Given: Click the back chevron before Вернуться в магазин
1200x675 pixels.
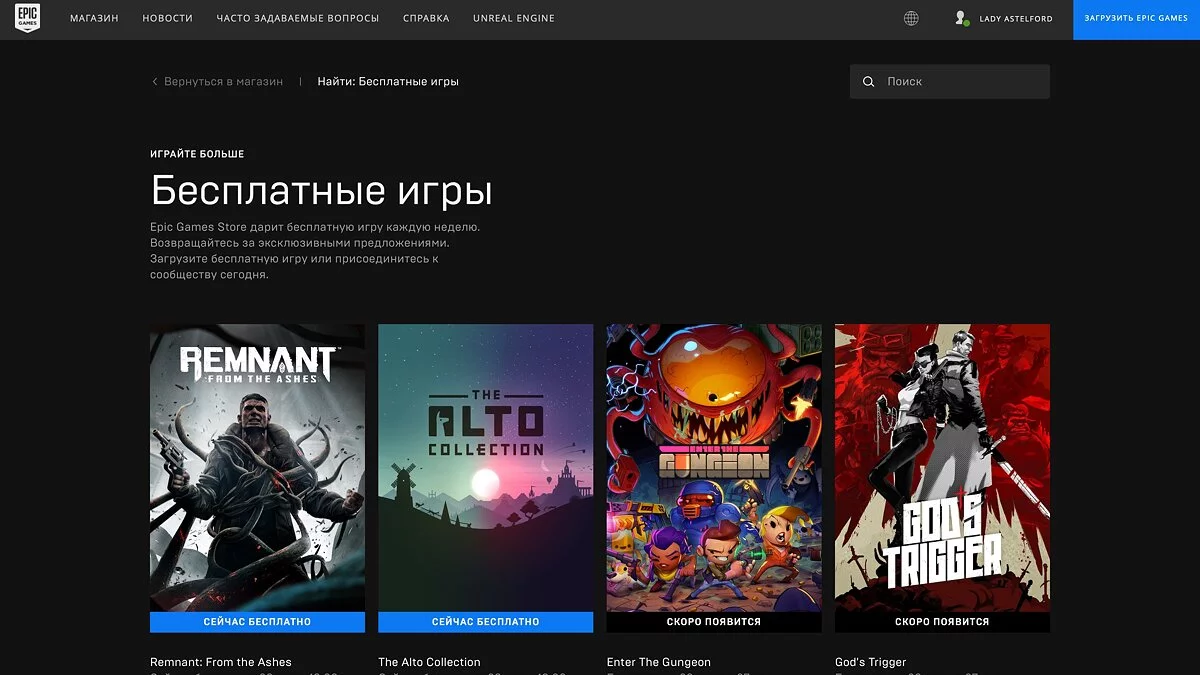Looking at the screenshot, I should [155, 82].
